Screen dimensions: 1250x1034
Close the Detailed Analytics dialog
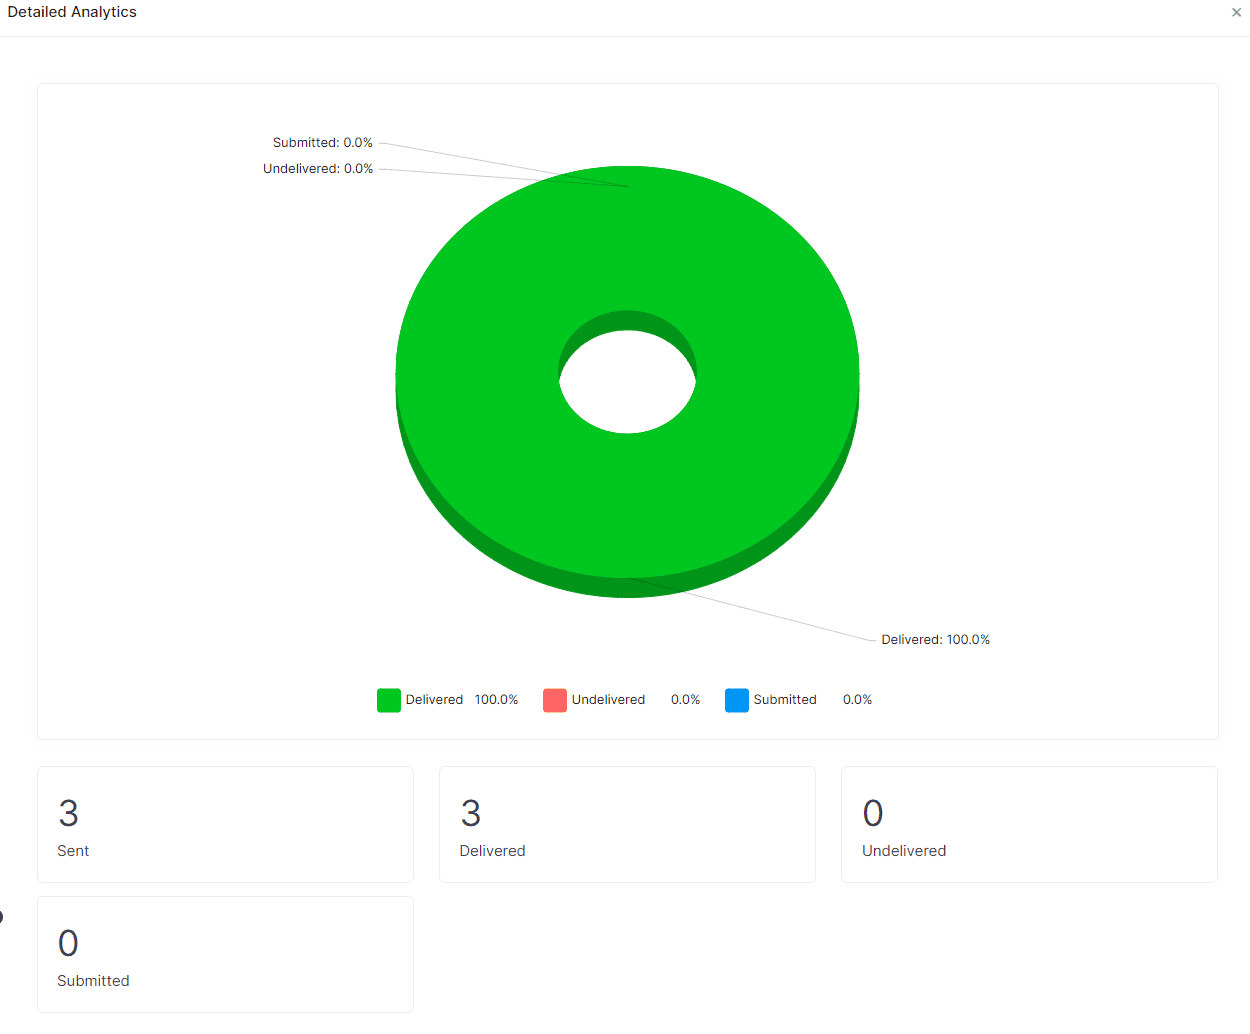point(1236,12)
